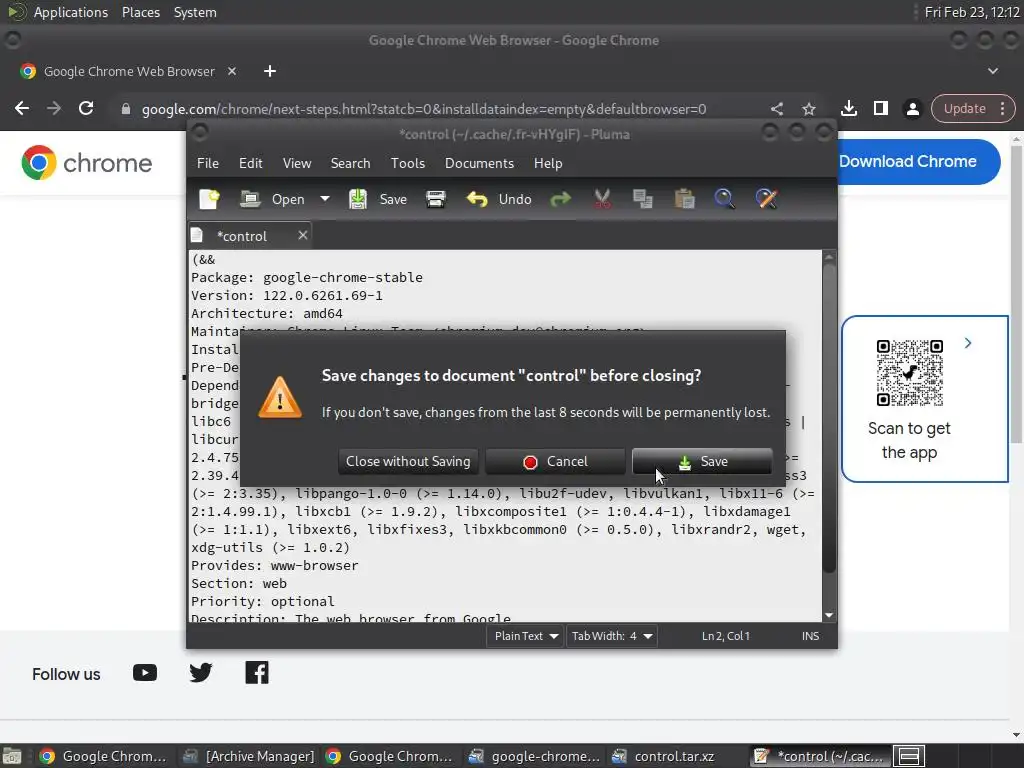Click the Find and Replace icon
The image size is (1024, 768).
tap(766, 199)
